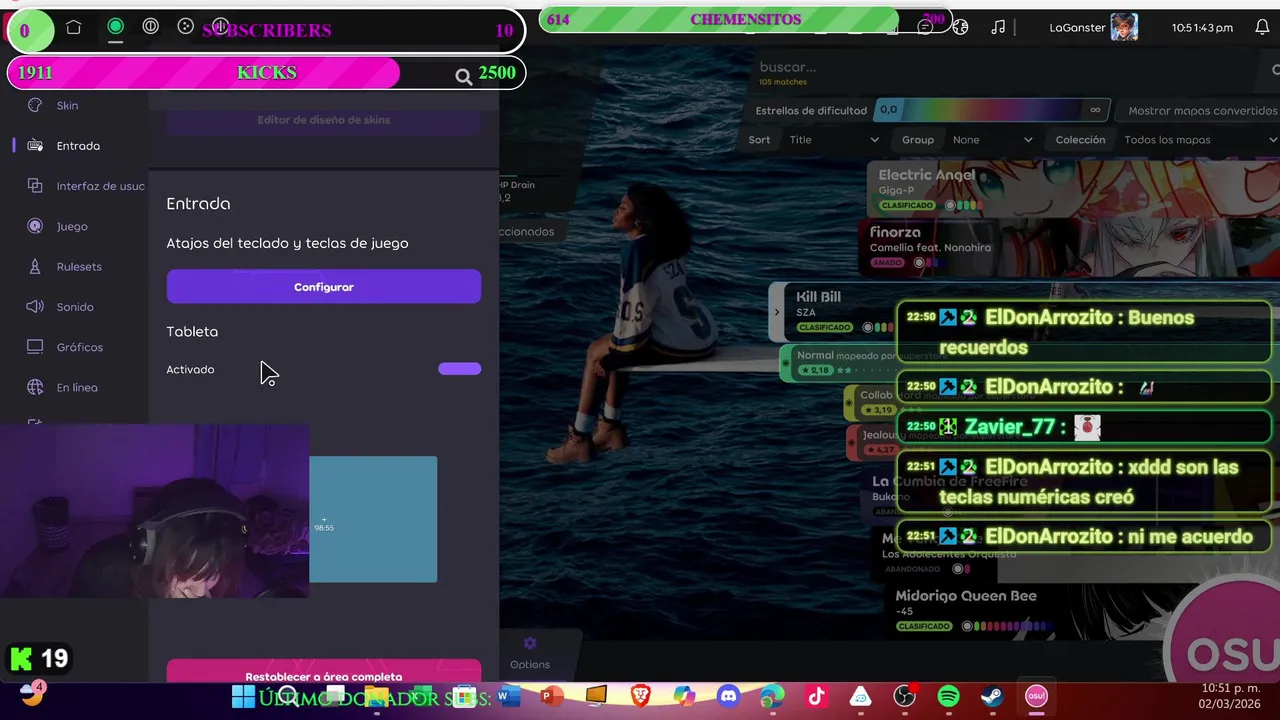Click Restablecer a área completa button

[x=323, y=673]
